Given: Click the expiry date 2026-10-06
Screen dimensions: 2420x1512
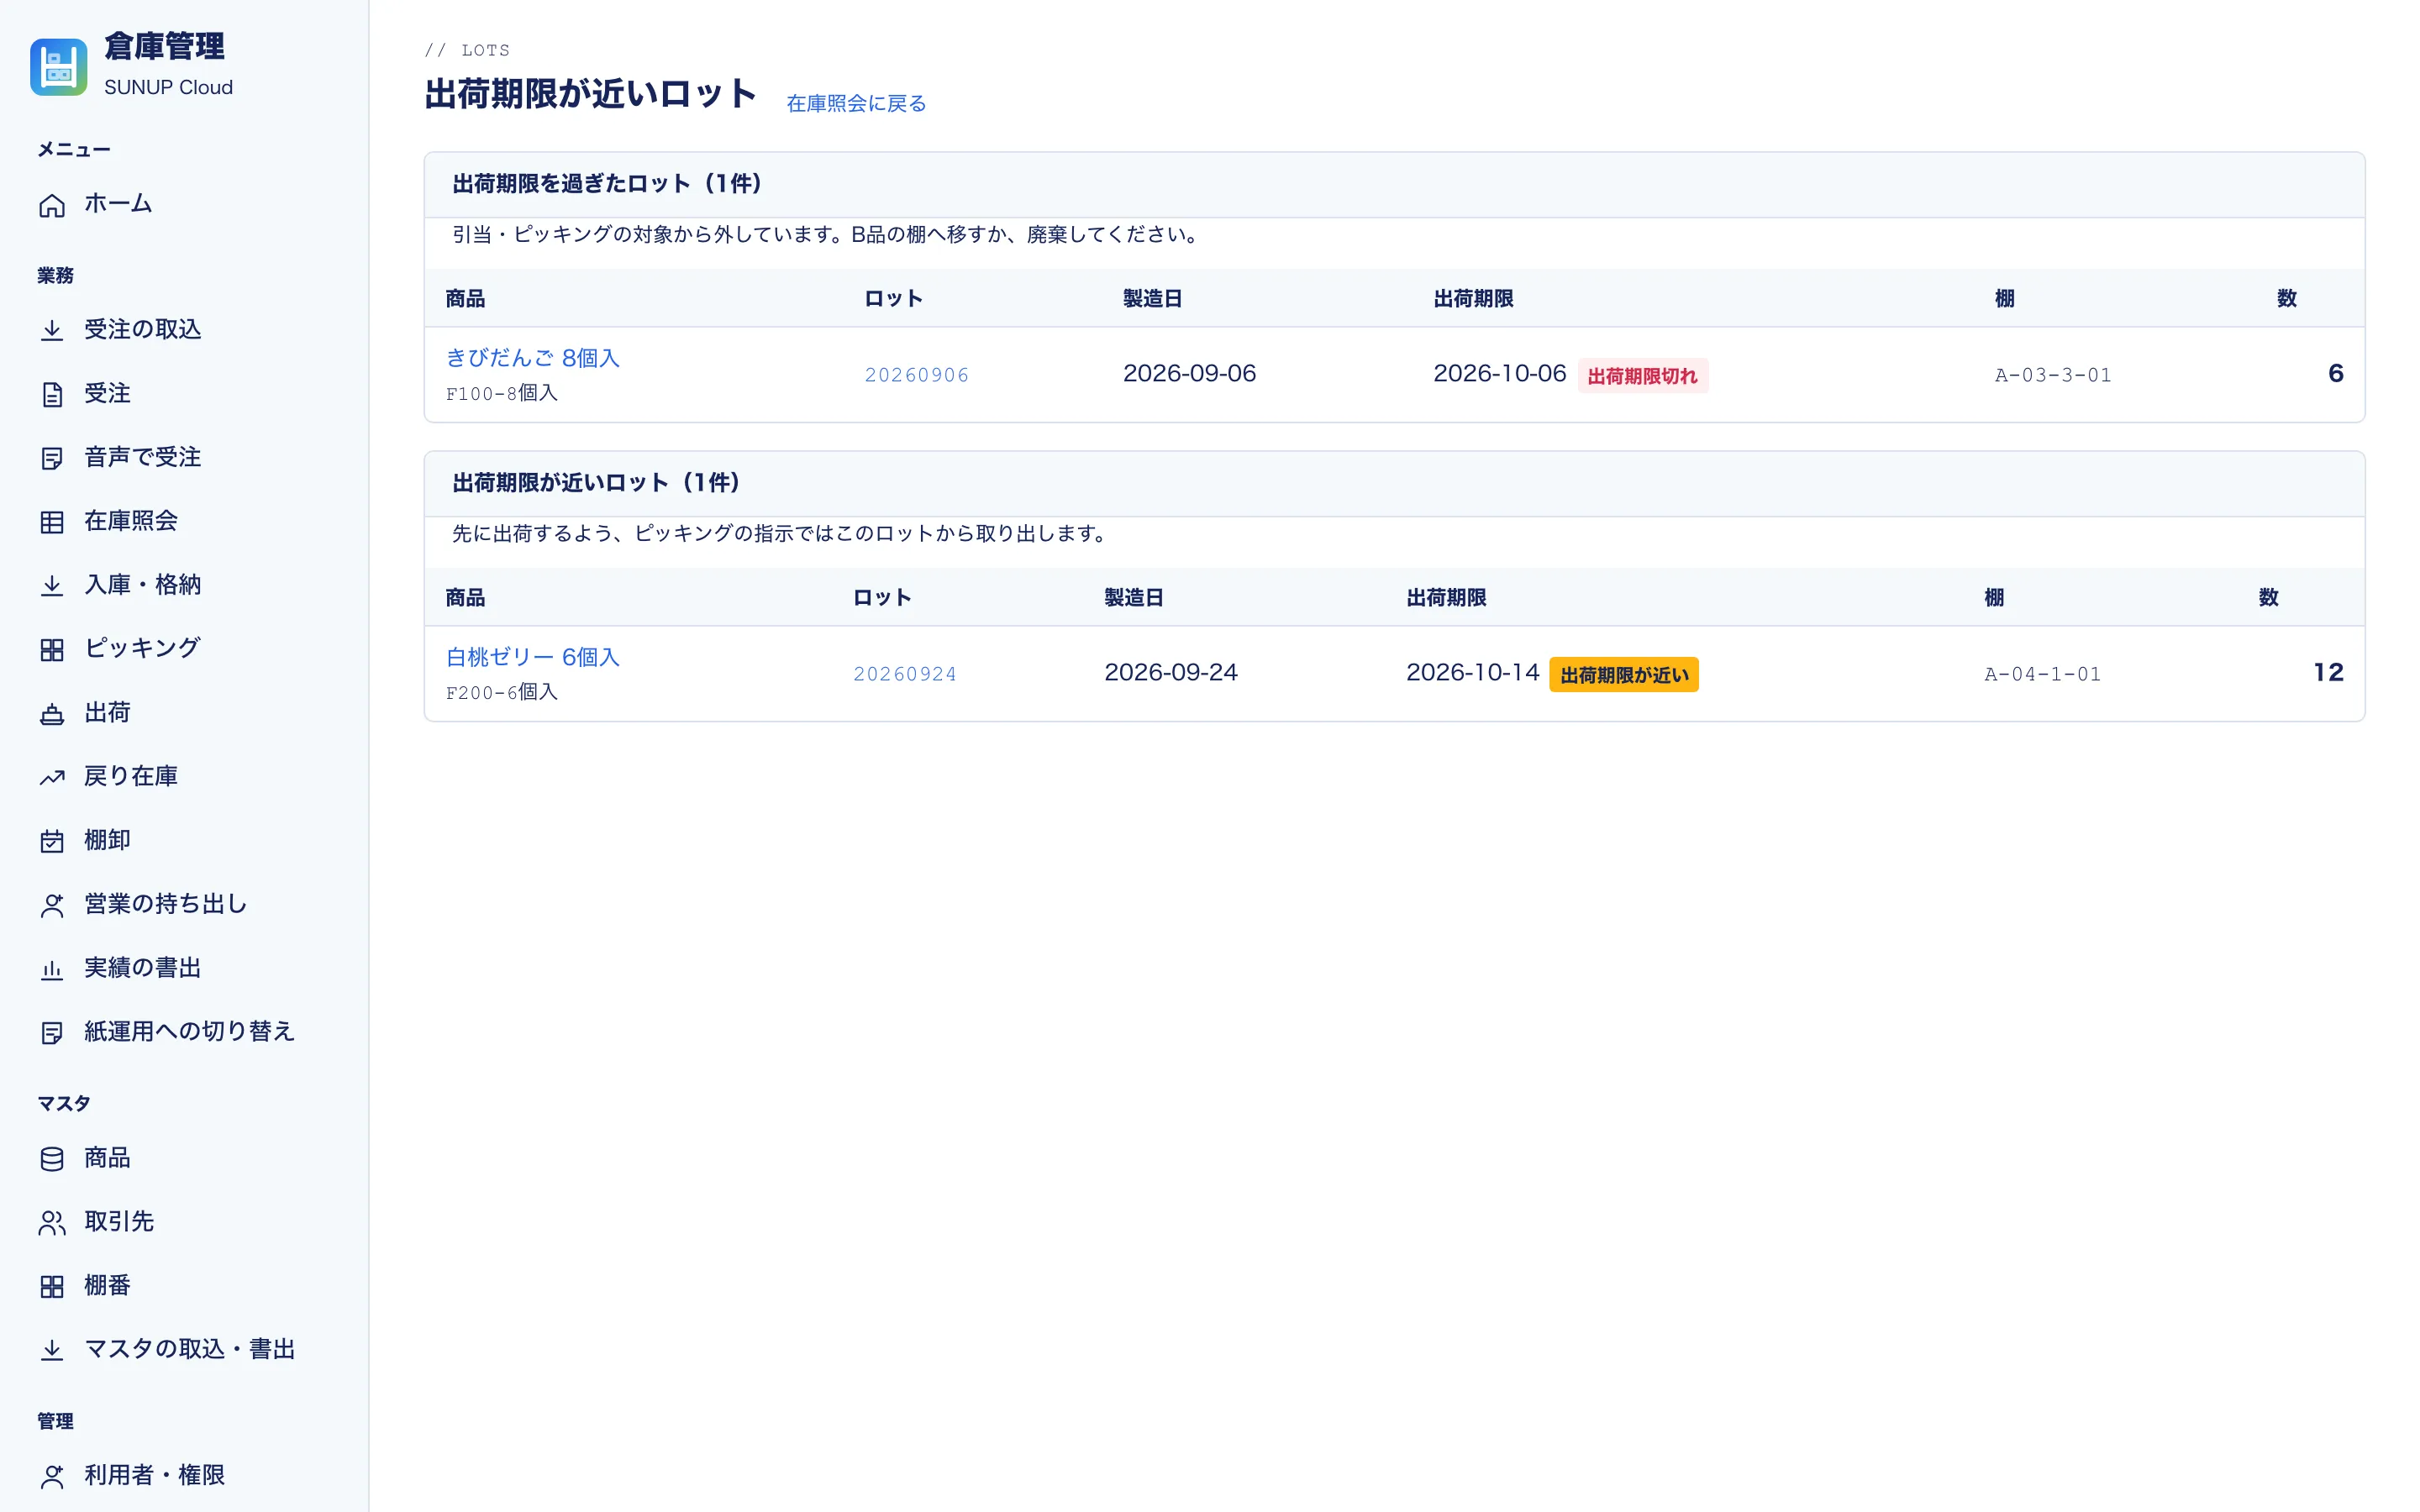Looking at the screenshot, I should pos(1499,373).
